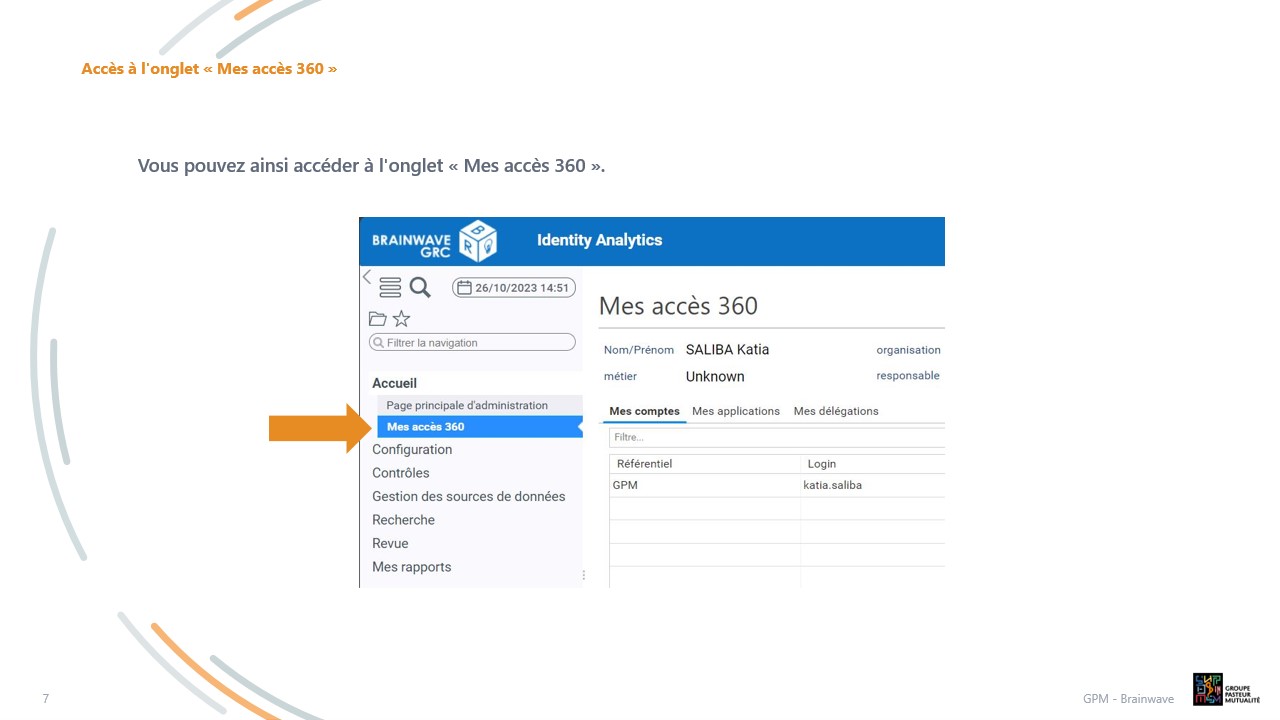Viewport: 1280px width, 720px height.
Task: Select Mes accès 360 in the sidebar
Action: (x=426, y=427)
